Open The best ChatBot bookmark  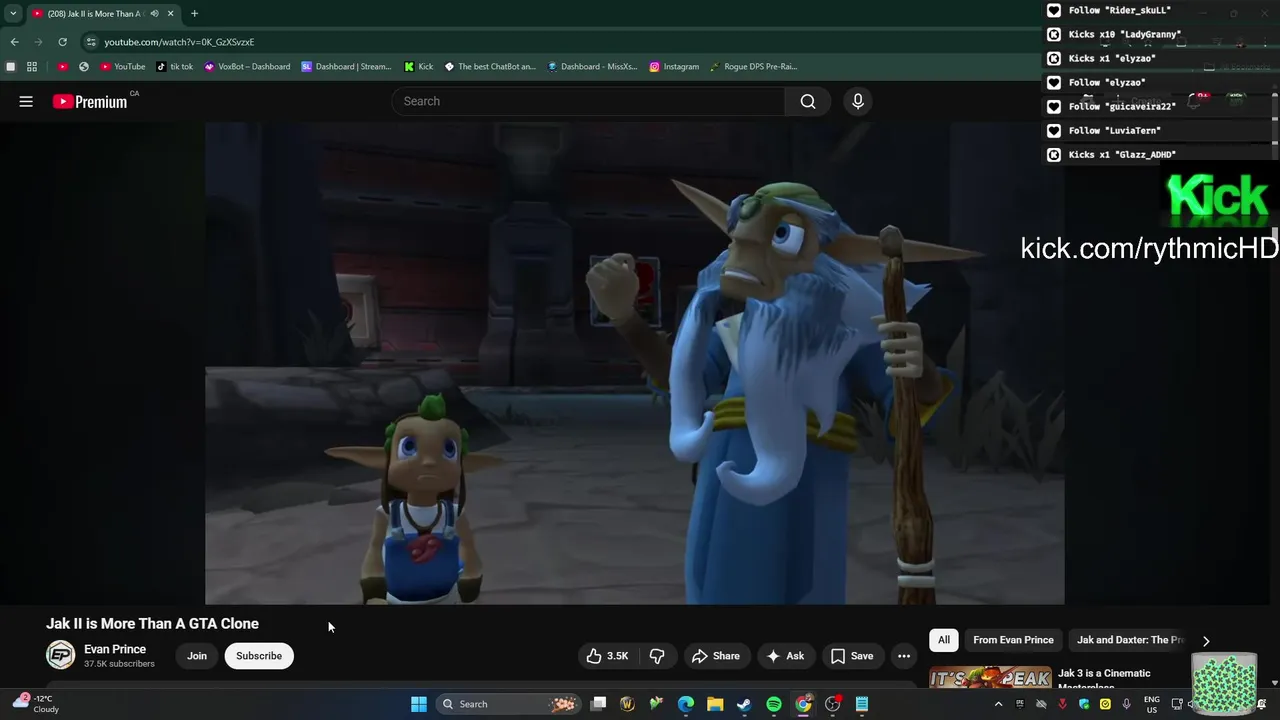[490, 67]
